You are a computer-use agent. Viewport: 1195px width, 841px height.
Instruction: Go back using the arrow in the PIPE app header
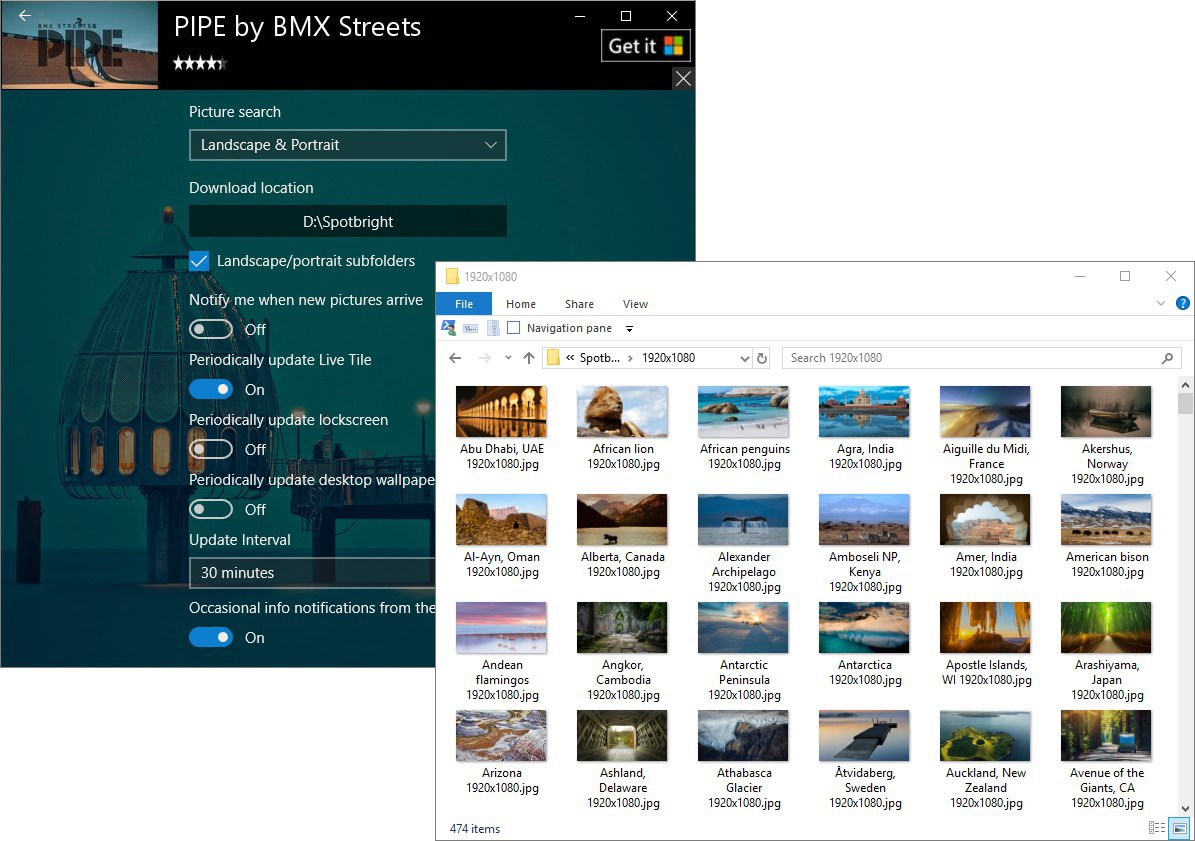(24, 15)
